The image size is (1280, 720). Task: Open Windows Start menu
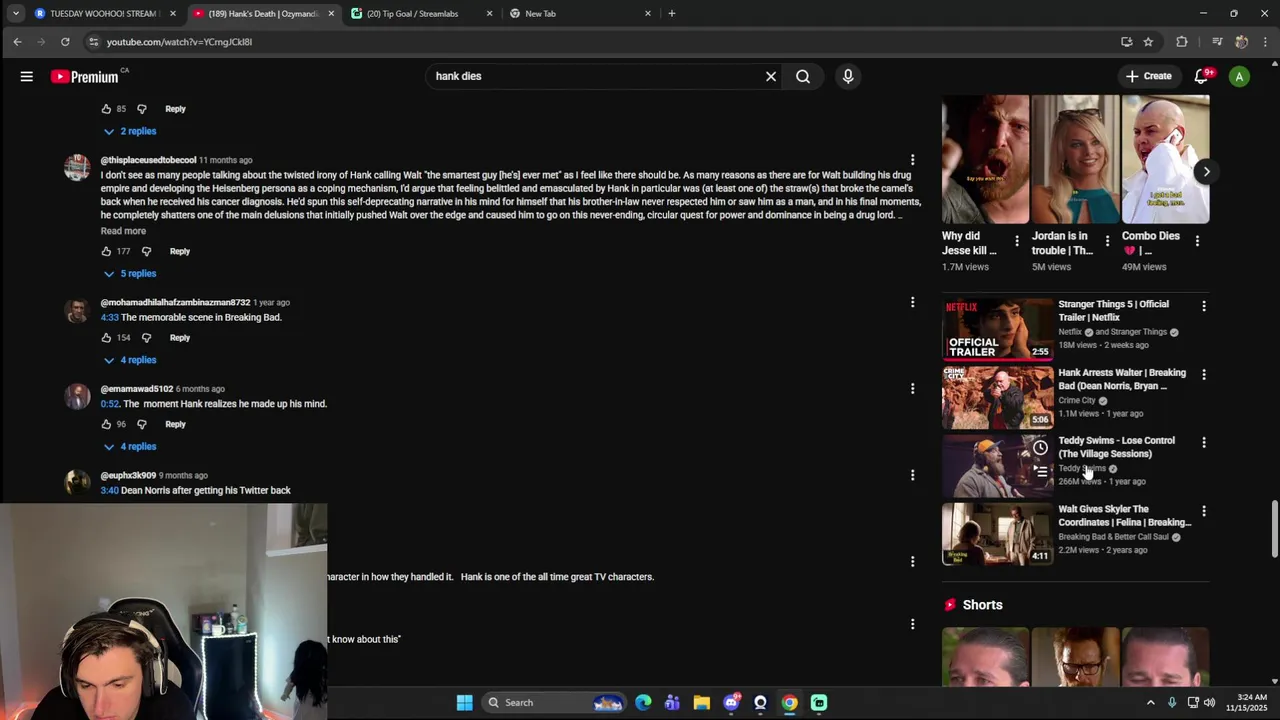pos(464,702)
